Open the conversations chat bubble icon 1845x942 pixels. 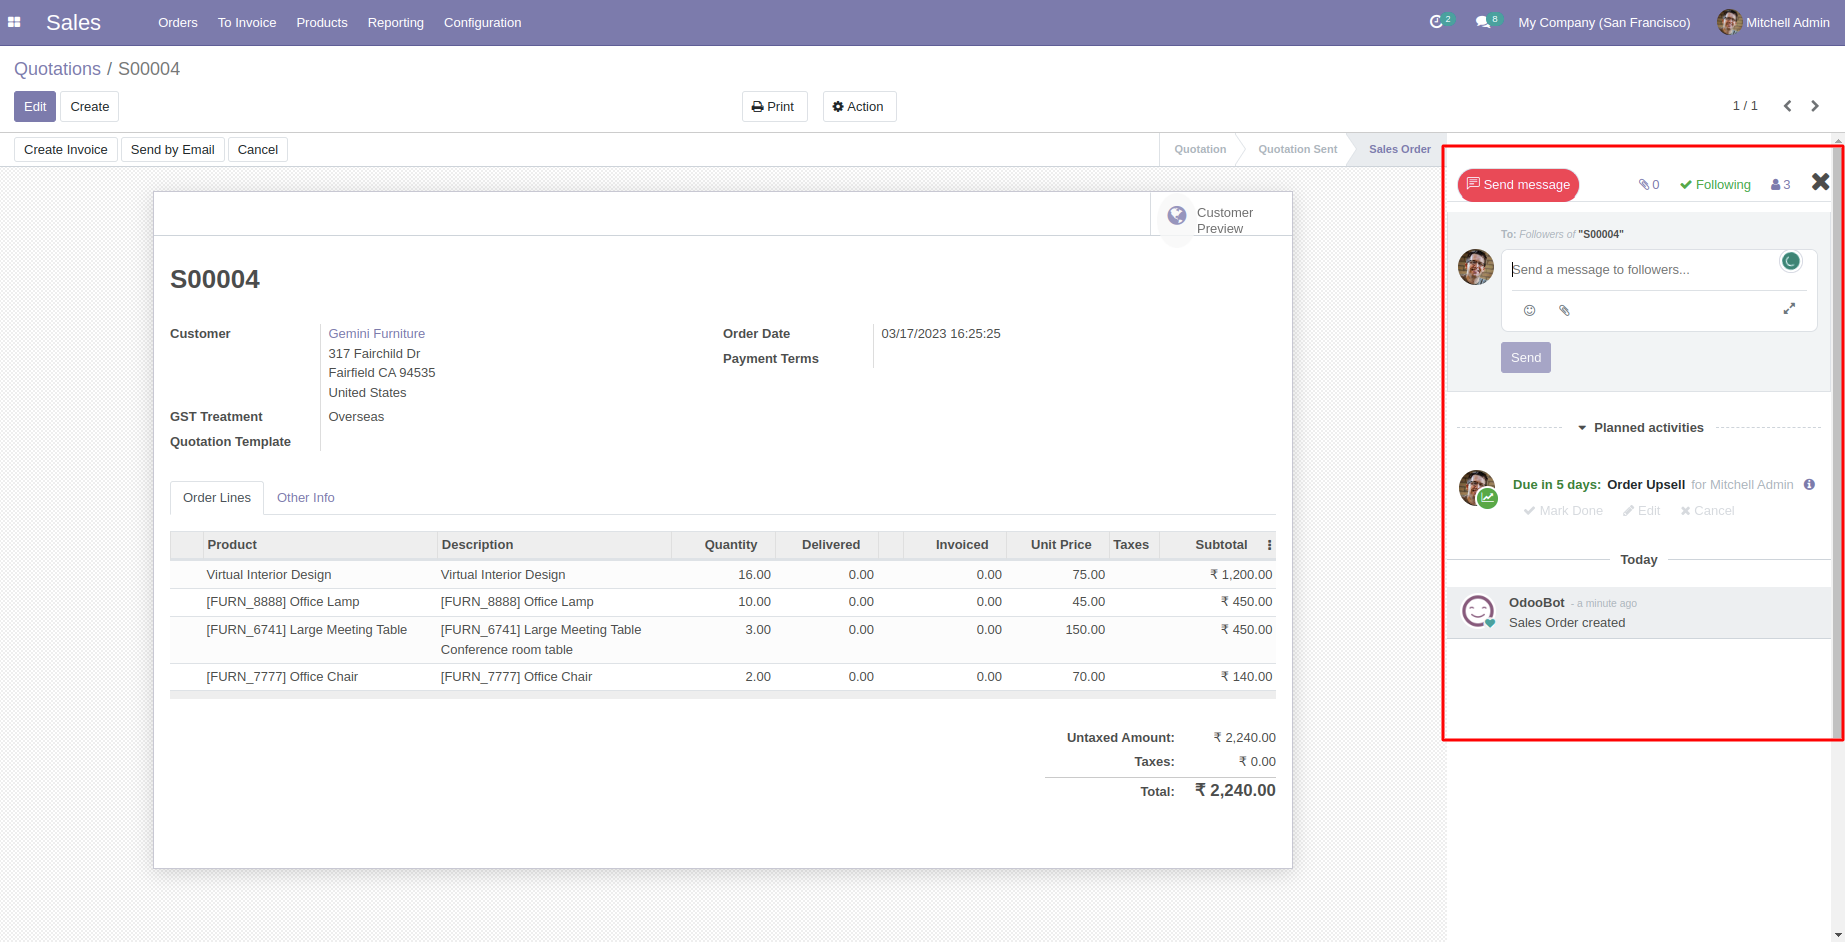[x=1483, y=22]
